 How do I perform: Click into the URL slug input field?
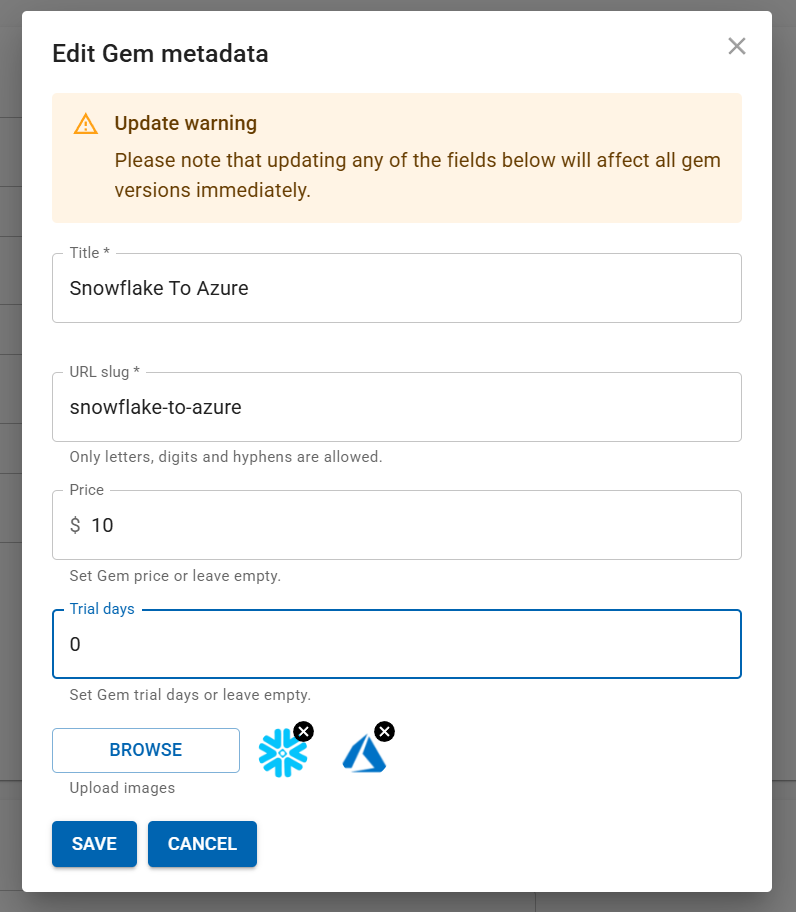pos(396,407)
